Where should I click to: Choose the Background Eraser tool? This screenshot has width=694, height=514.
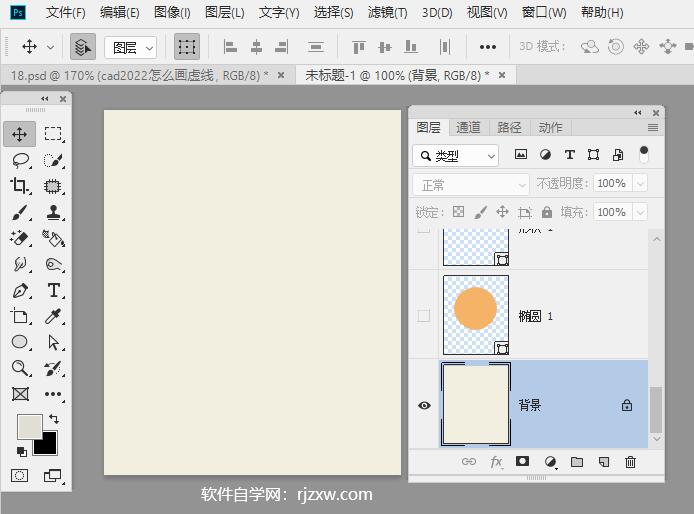19,238
